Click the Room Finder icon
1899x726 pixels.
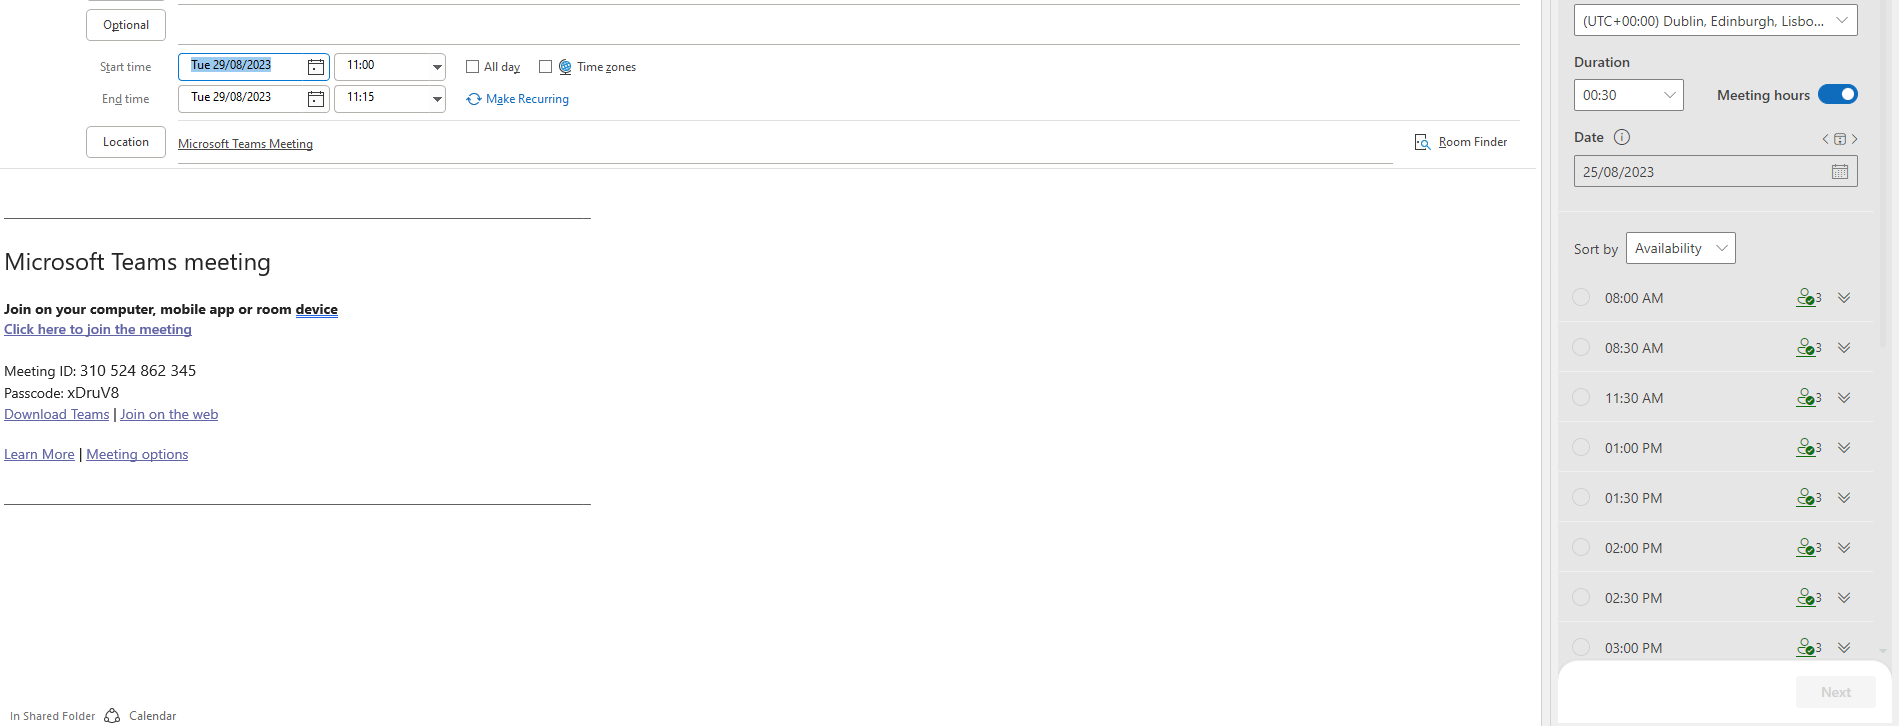[1422, 142]
